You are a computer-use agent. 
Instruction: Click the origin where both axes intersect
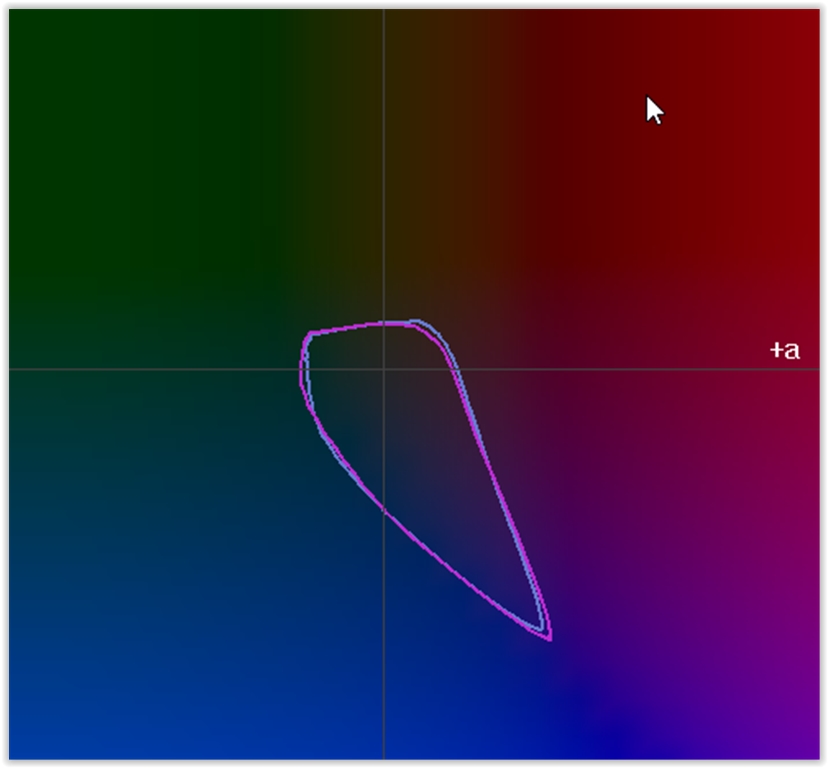[384, 369]
